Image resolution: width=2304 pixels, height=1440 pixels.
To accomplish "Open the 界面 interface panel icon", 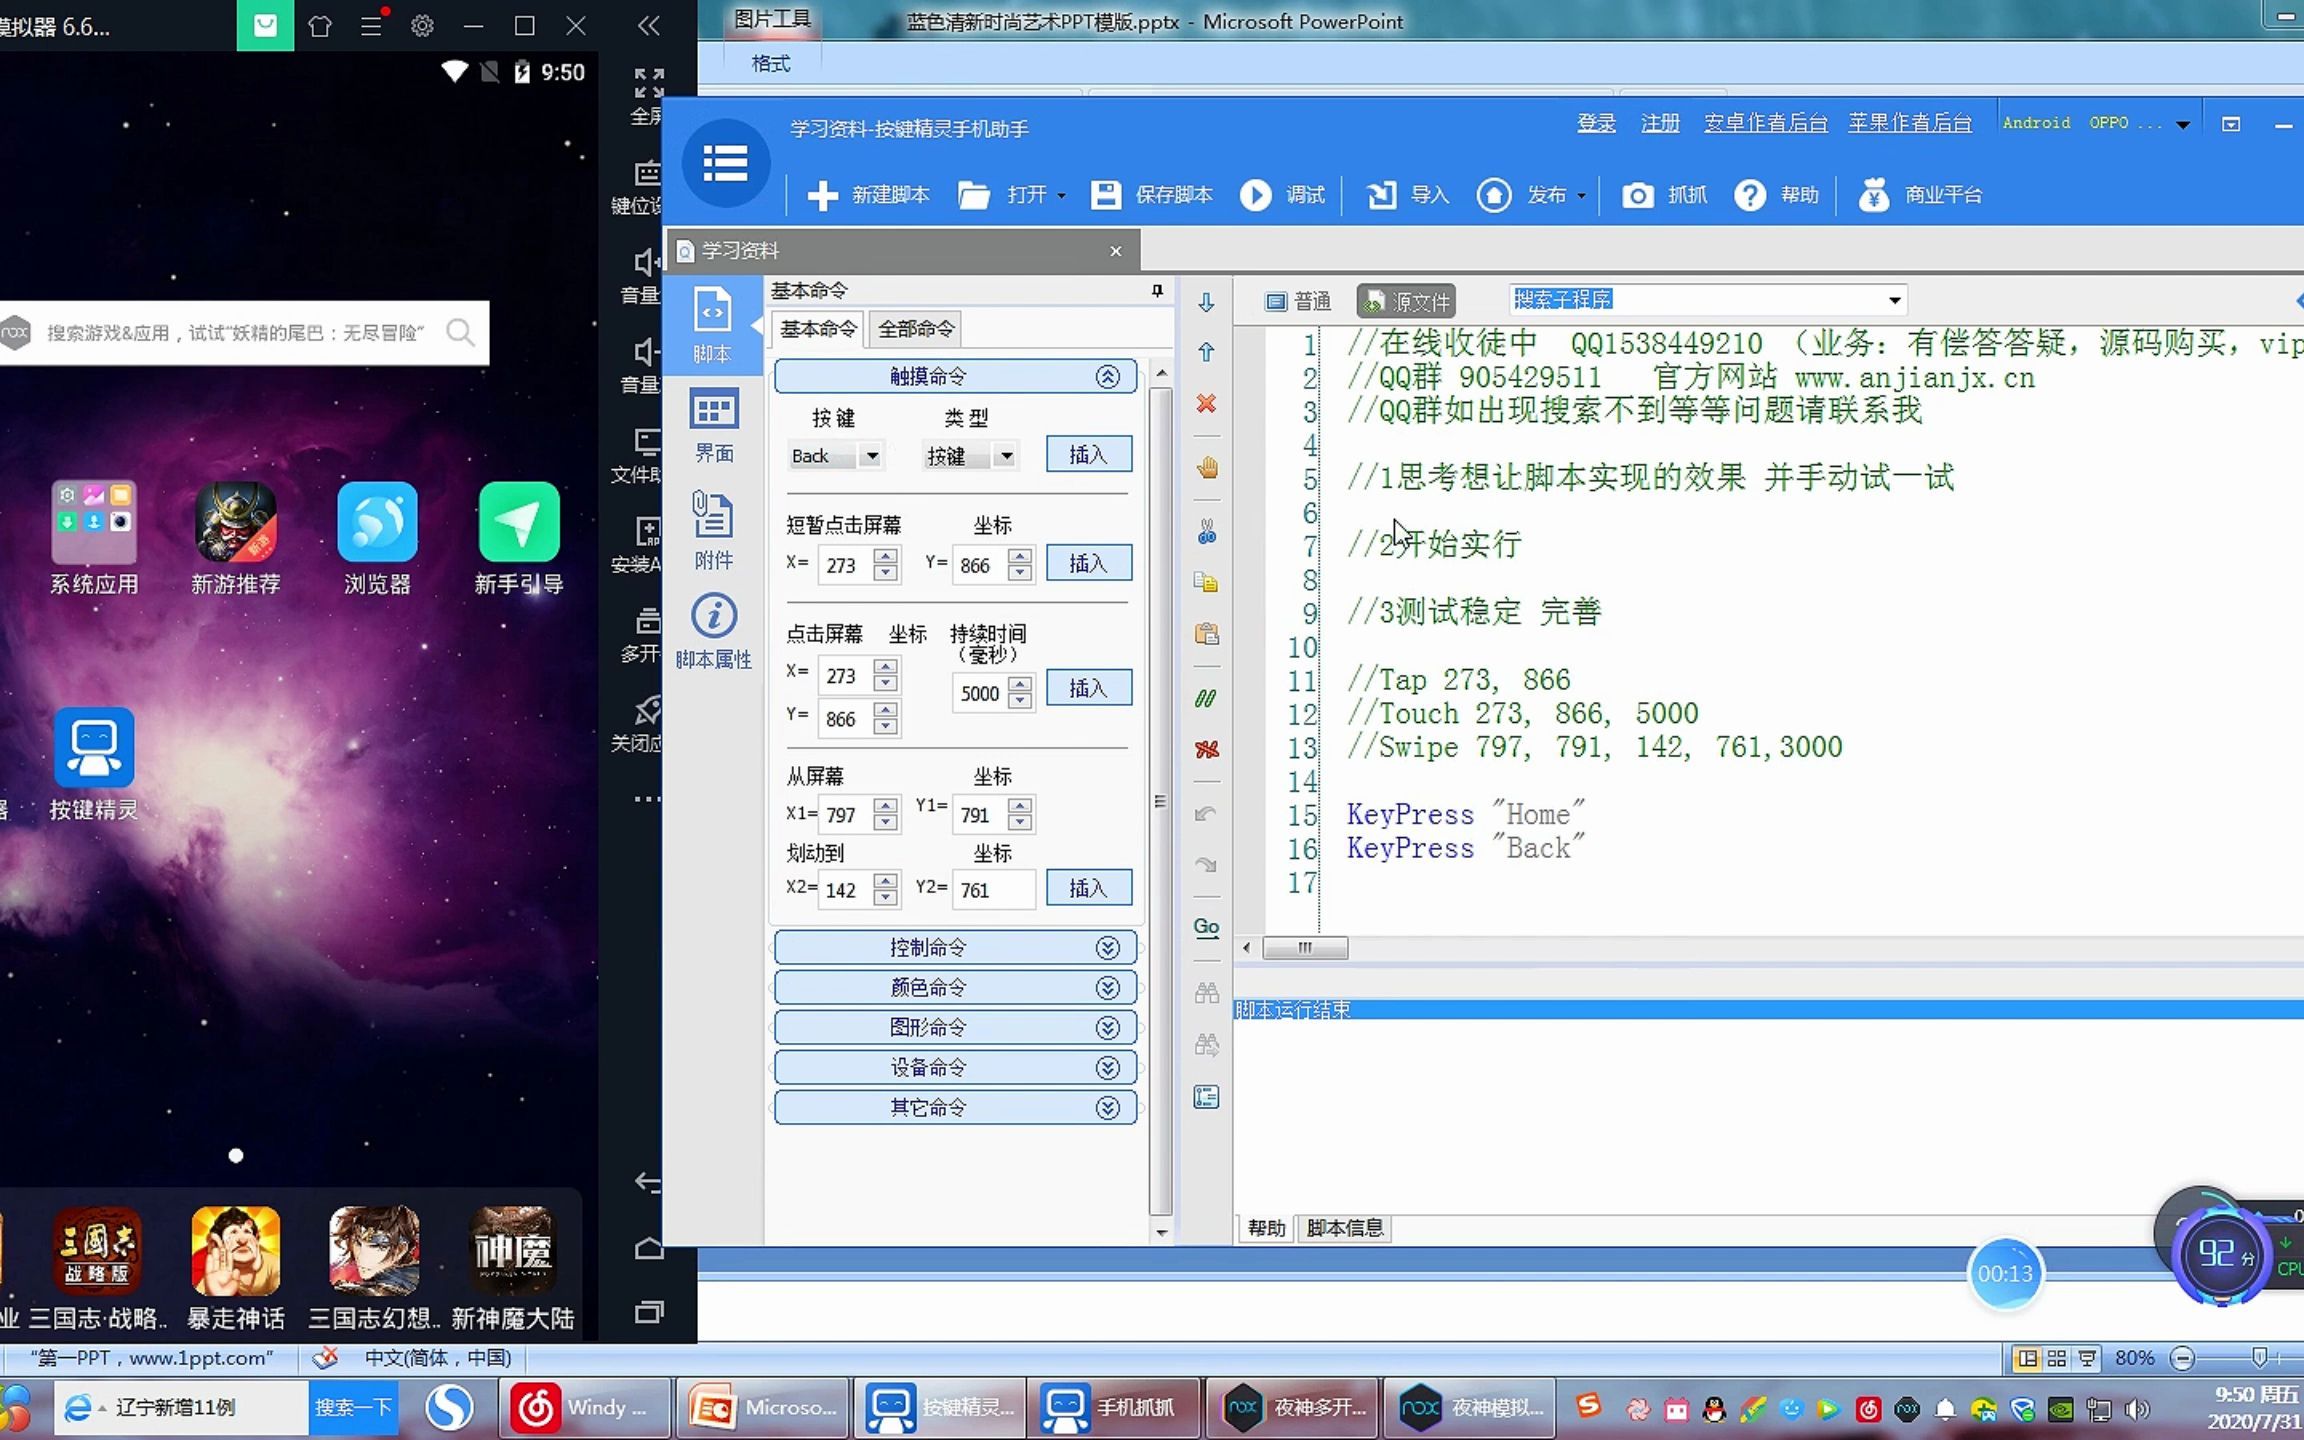I will pos(713,412).
